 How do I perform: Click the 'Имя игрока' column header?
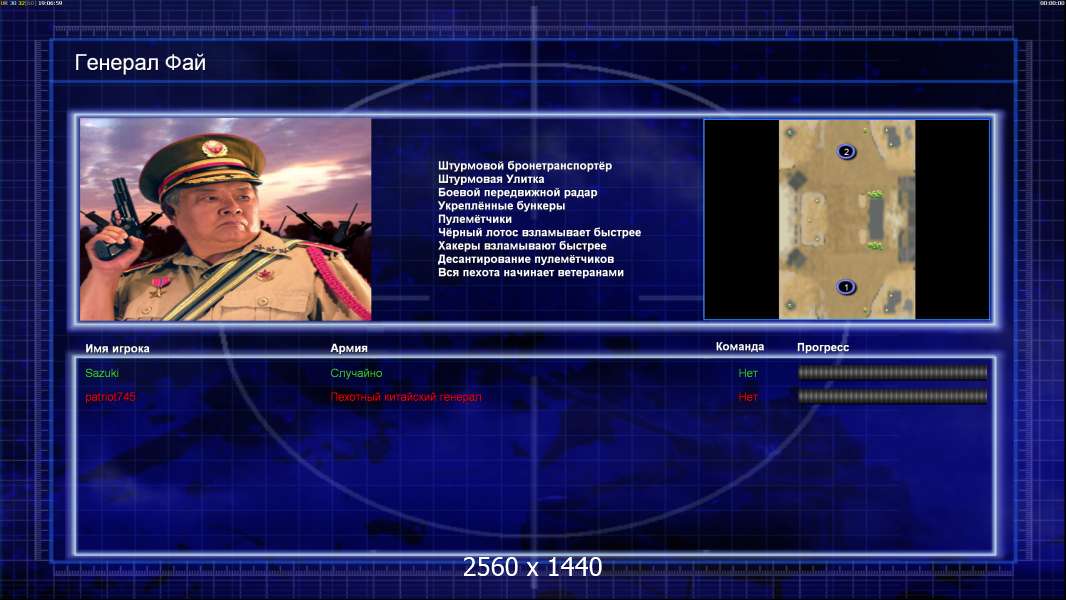[117, 349]
